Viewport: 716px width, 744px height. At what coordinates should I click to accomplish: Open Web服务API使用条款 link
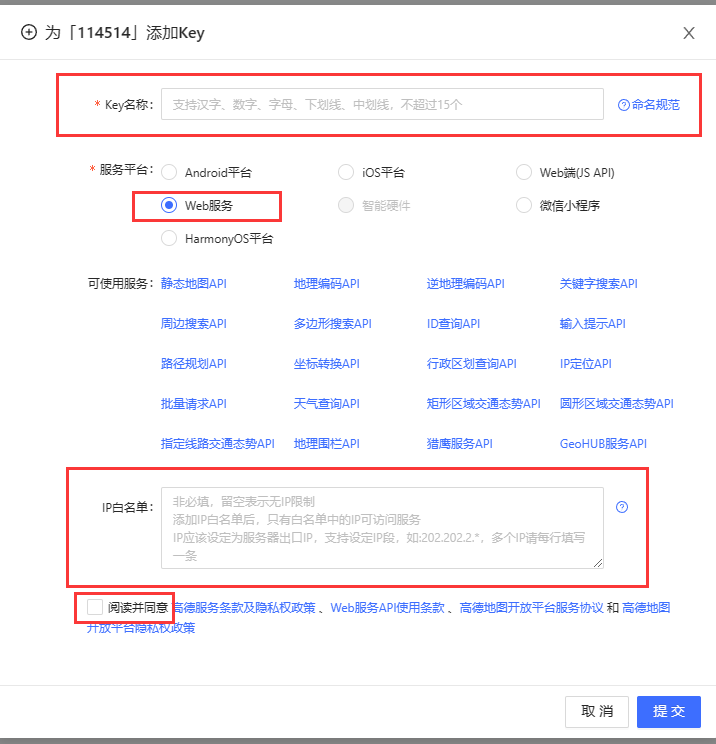(x=388, y=607)
